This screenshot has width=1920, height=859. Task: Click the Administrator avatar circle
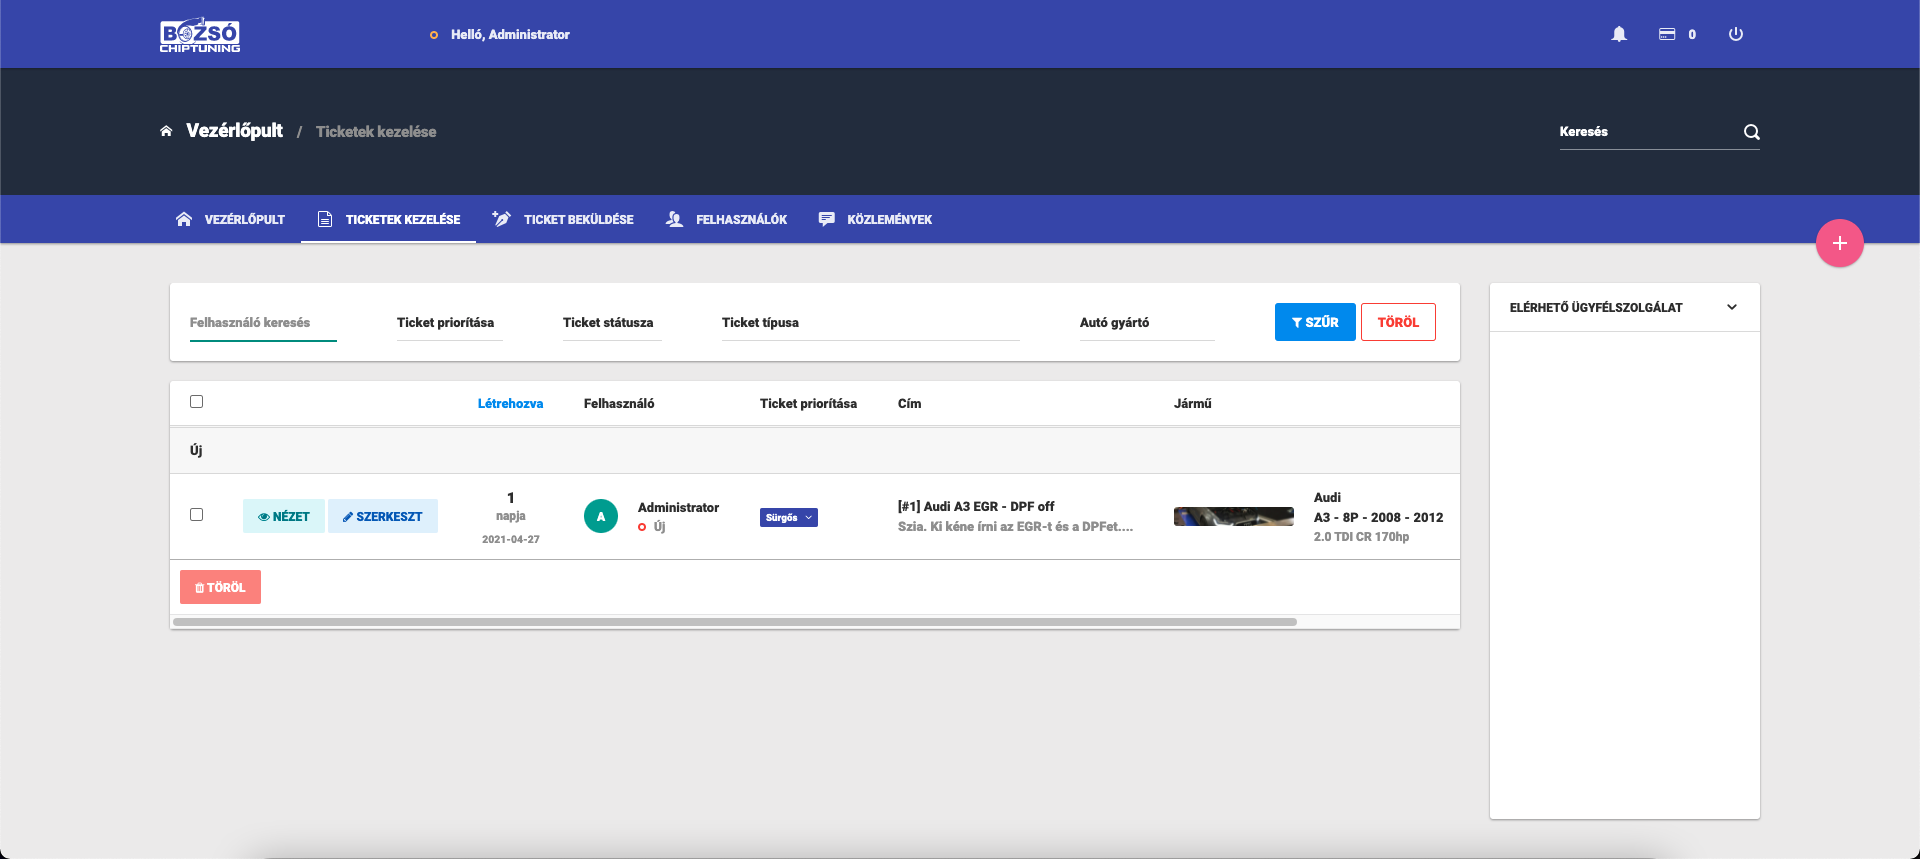[601, 516]
